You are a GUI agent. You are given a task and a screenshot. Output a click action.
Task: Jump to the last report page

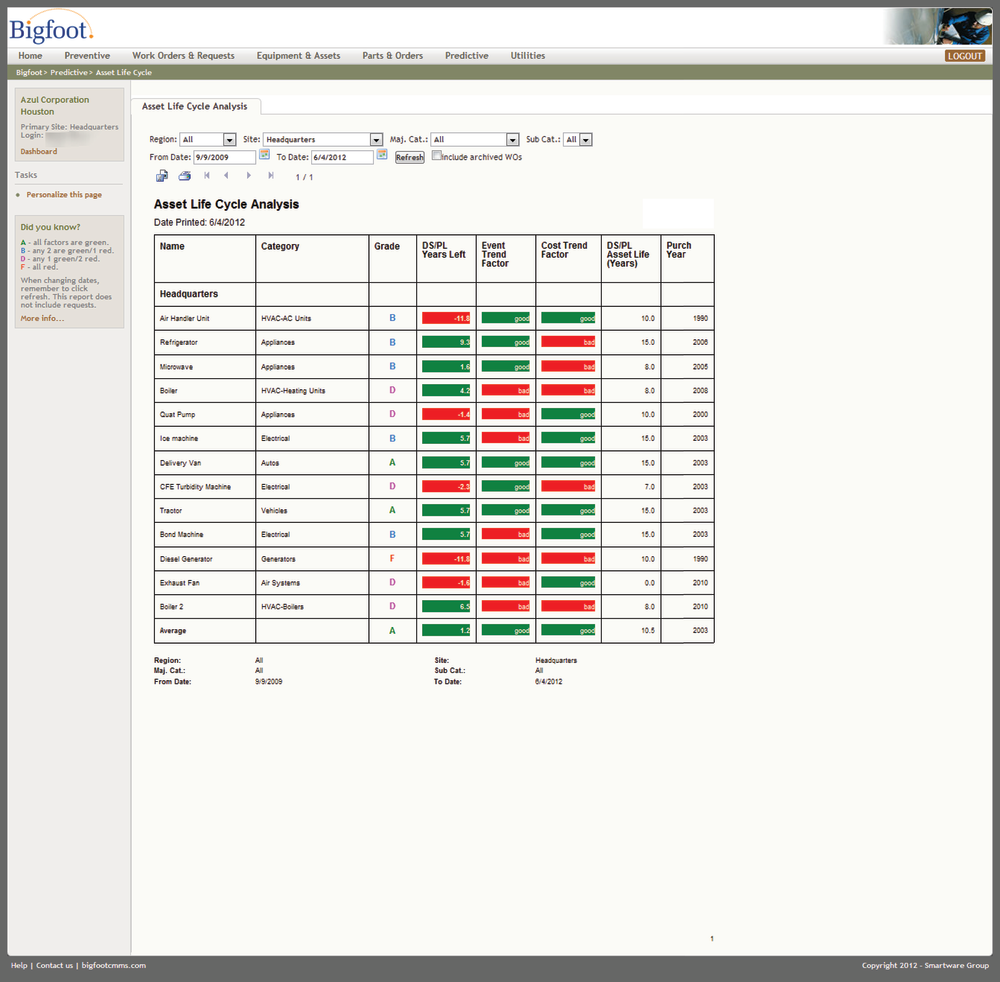[x=270, y=175]
